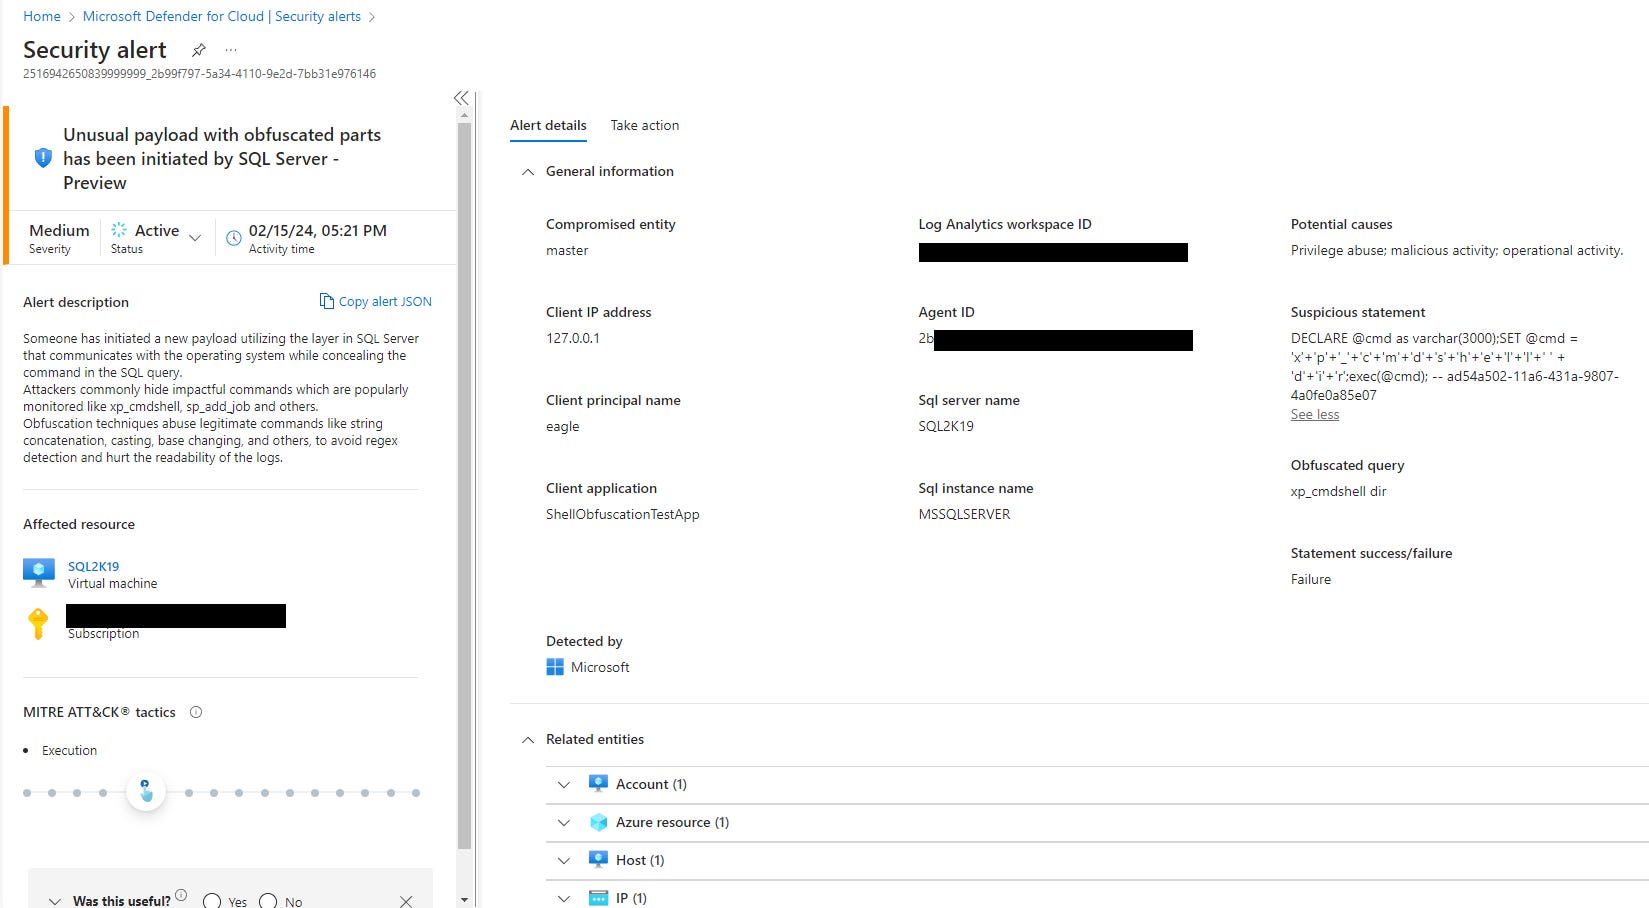Click the scrollbar down arrow of left pane
This screenshot has width=1649, height=908.
pyautogui.click(x=464, y=900)
